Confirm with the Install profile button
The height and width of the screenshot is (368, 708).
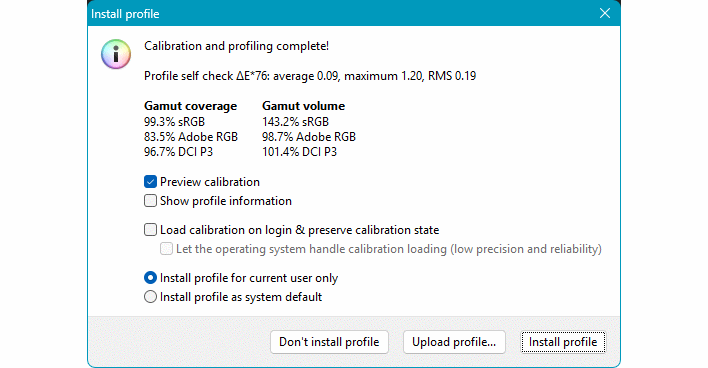(x=563, y=342)
